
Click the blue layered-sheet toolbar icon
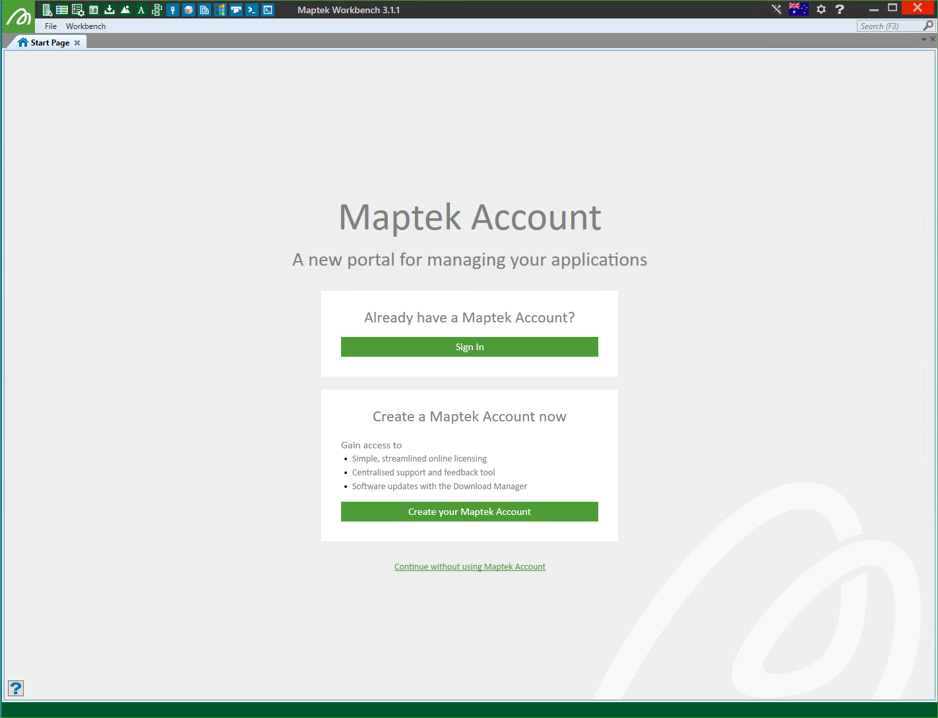205,10
